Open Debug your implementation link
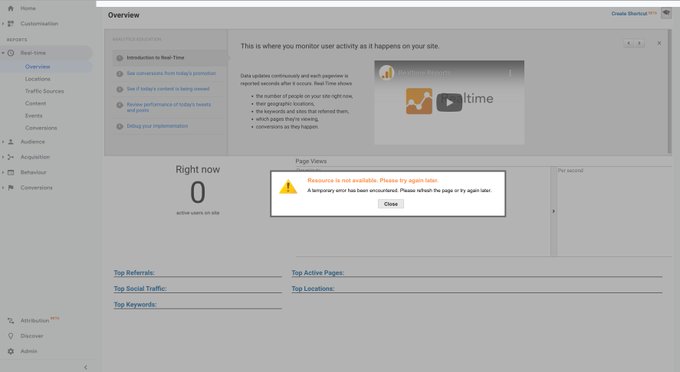Image resolution: width=680 pixels, height=372 pixels. point(157,126)
